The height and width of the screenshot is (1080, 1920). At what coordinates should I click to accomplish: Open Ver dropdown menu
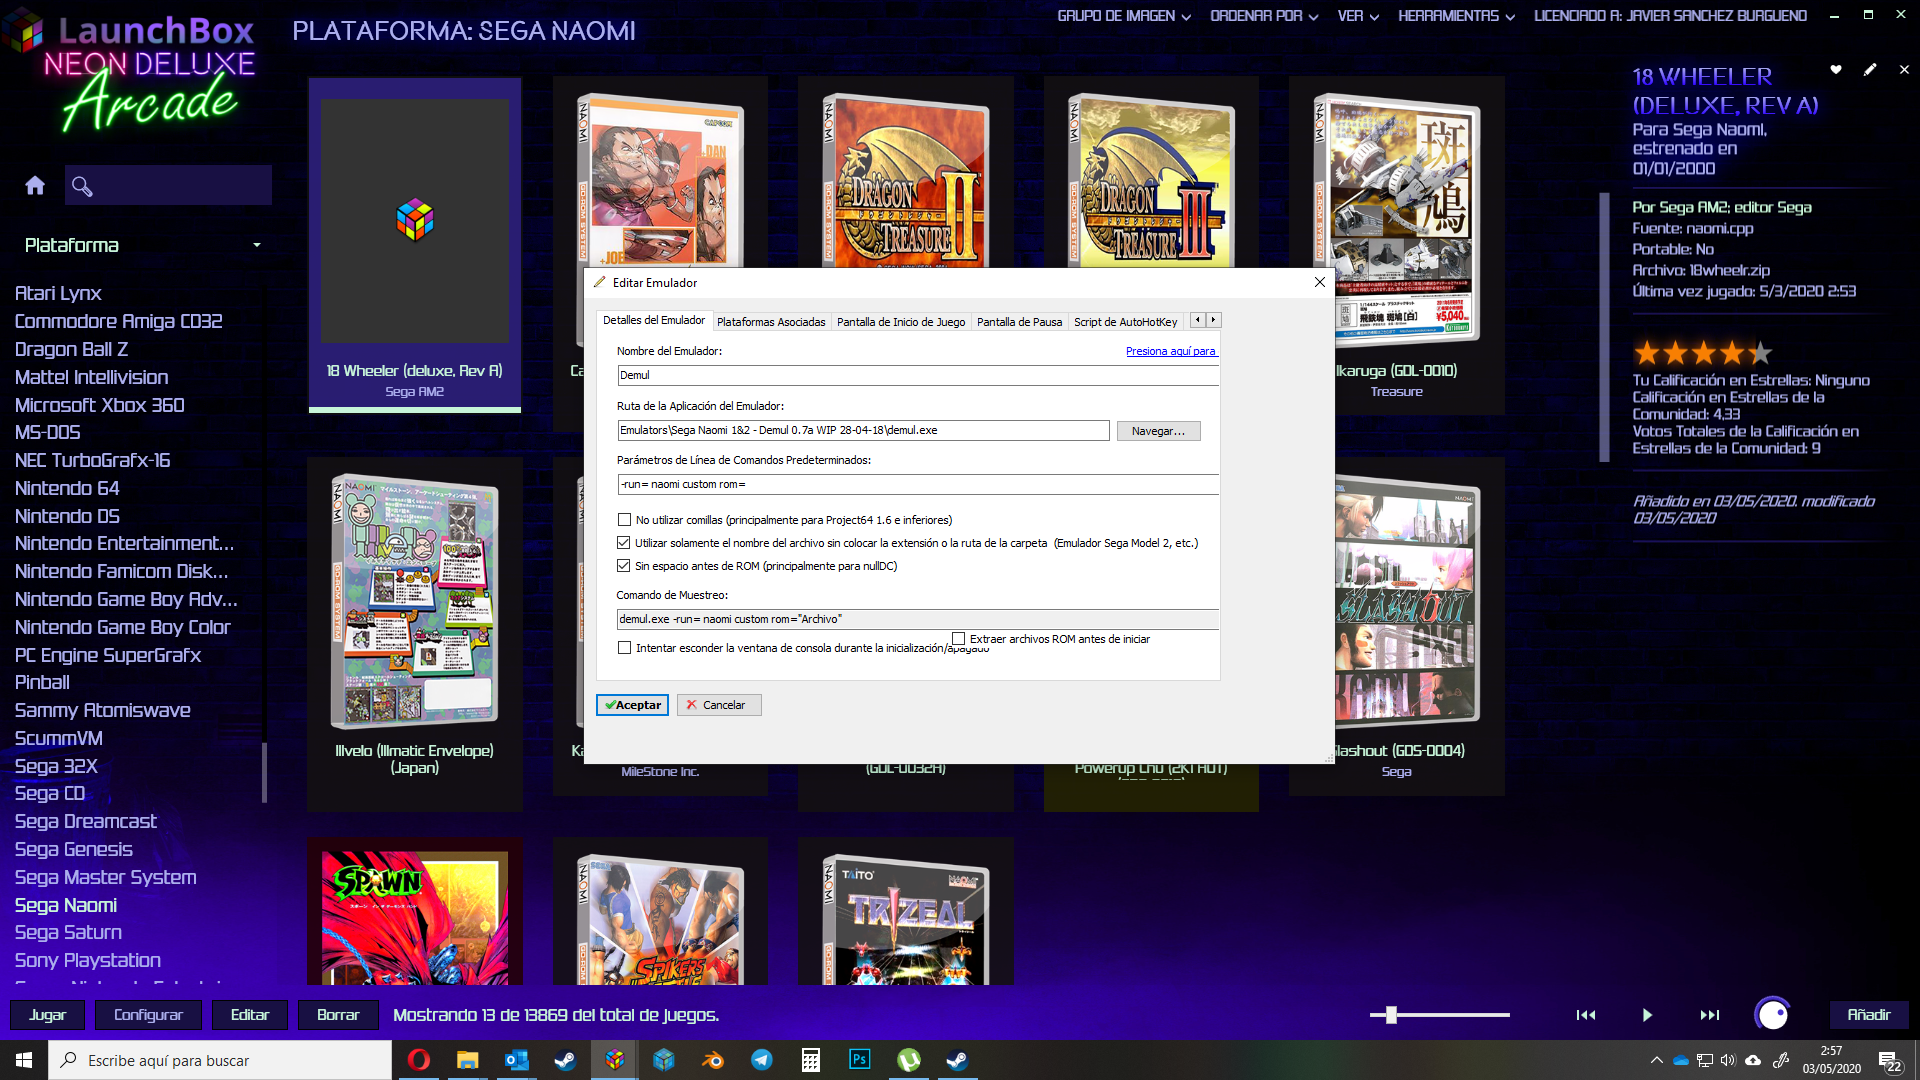[1358, 16]
